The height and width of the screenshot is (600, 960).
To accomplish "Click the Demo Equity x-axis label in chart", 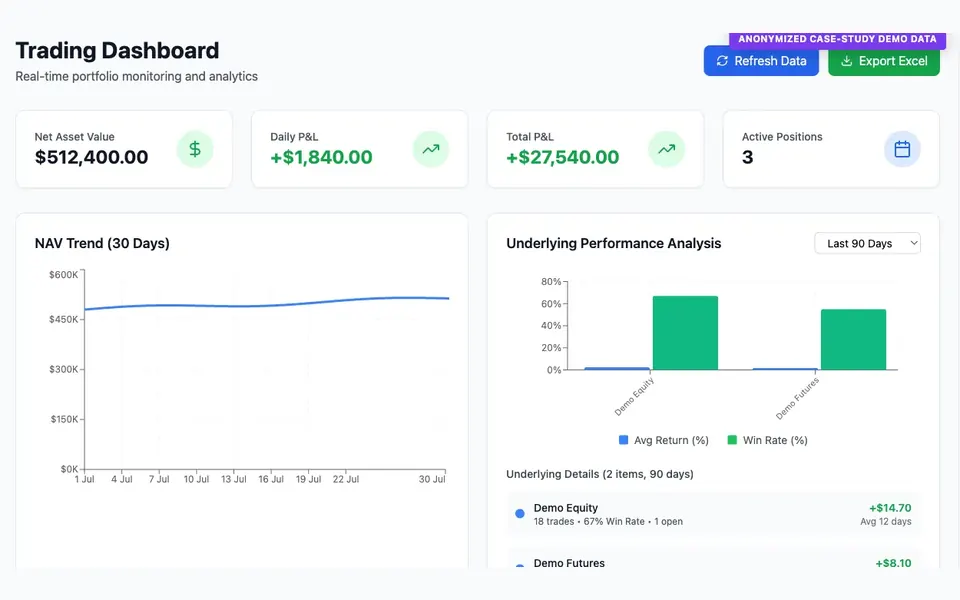I will tap(634, 397).
